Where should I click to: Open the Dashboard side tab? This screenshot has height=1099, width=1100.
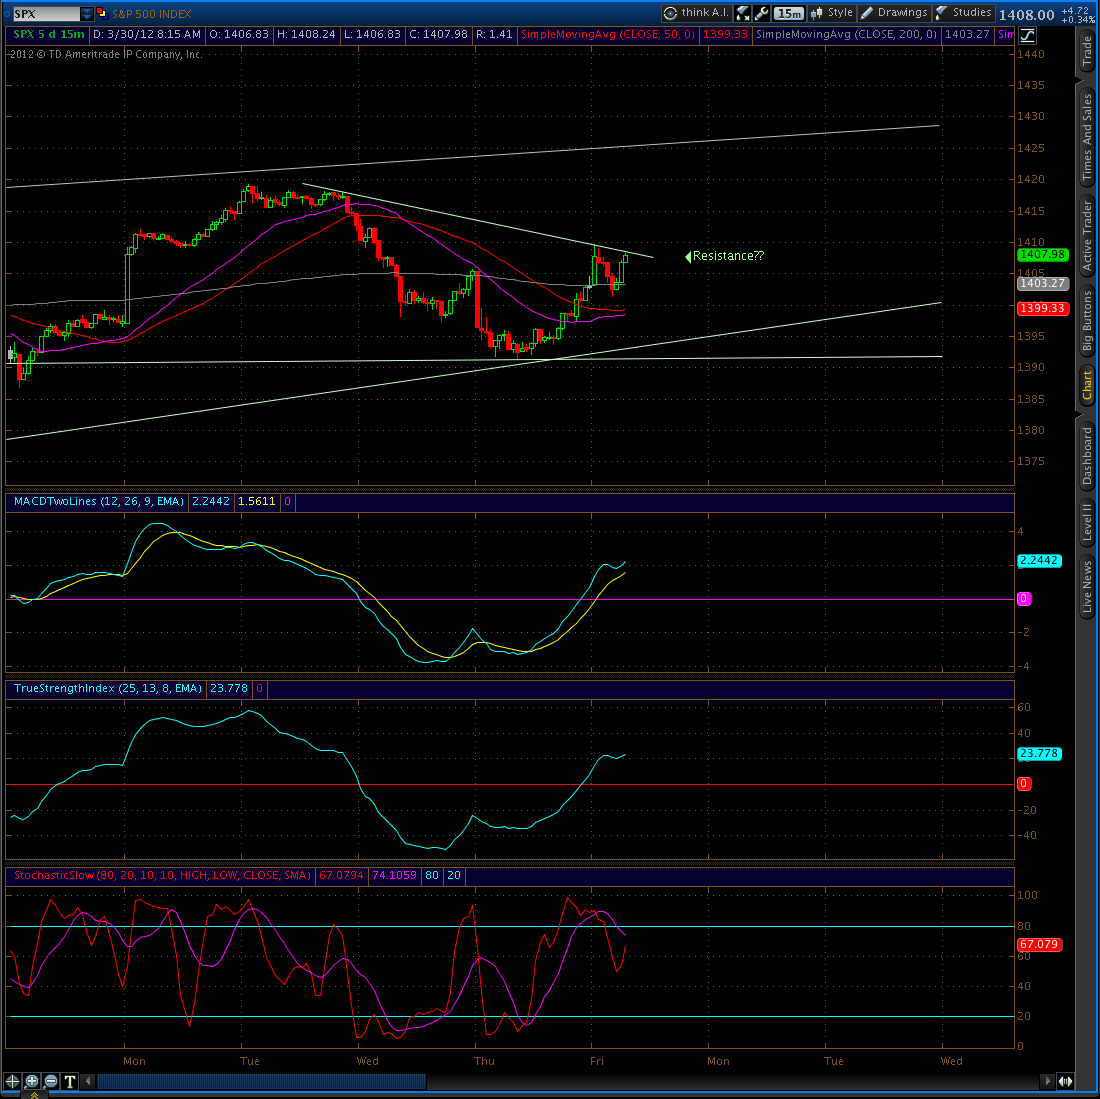pos(1087,455)
